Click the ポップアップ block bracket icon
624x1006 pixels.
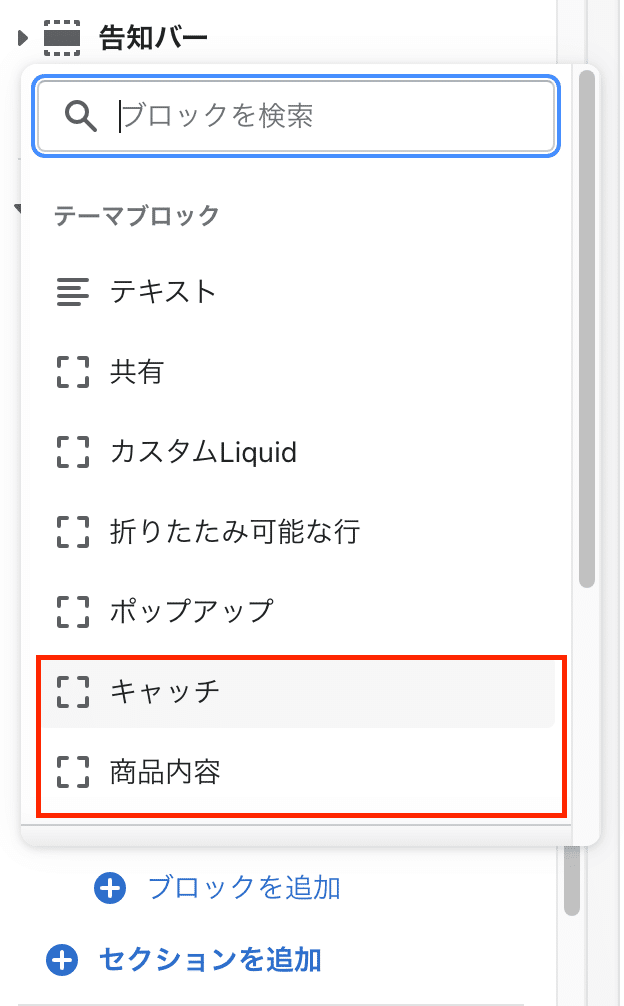click(x=73, y=611)
